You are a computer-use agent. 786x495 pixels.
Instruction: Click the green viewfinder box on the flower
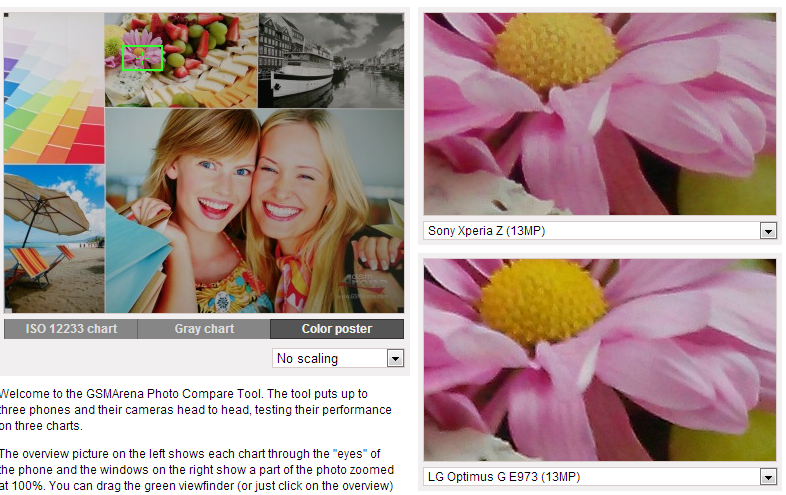142,58
